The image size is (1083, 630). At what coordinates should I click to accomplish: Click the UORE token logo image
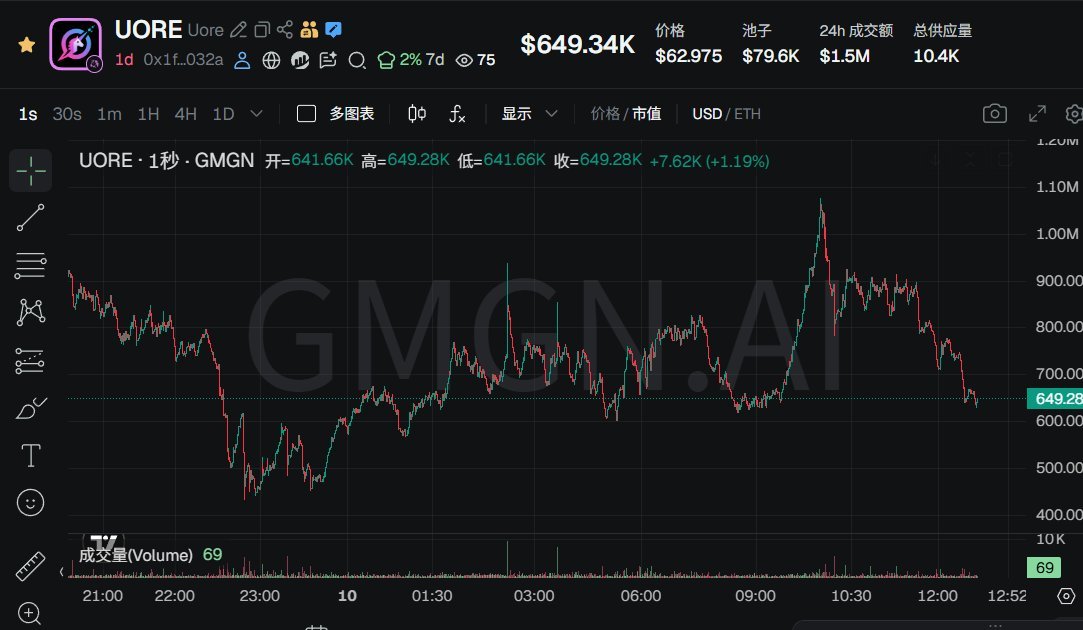[x=75, y=44]
